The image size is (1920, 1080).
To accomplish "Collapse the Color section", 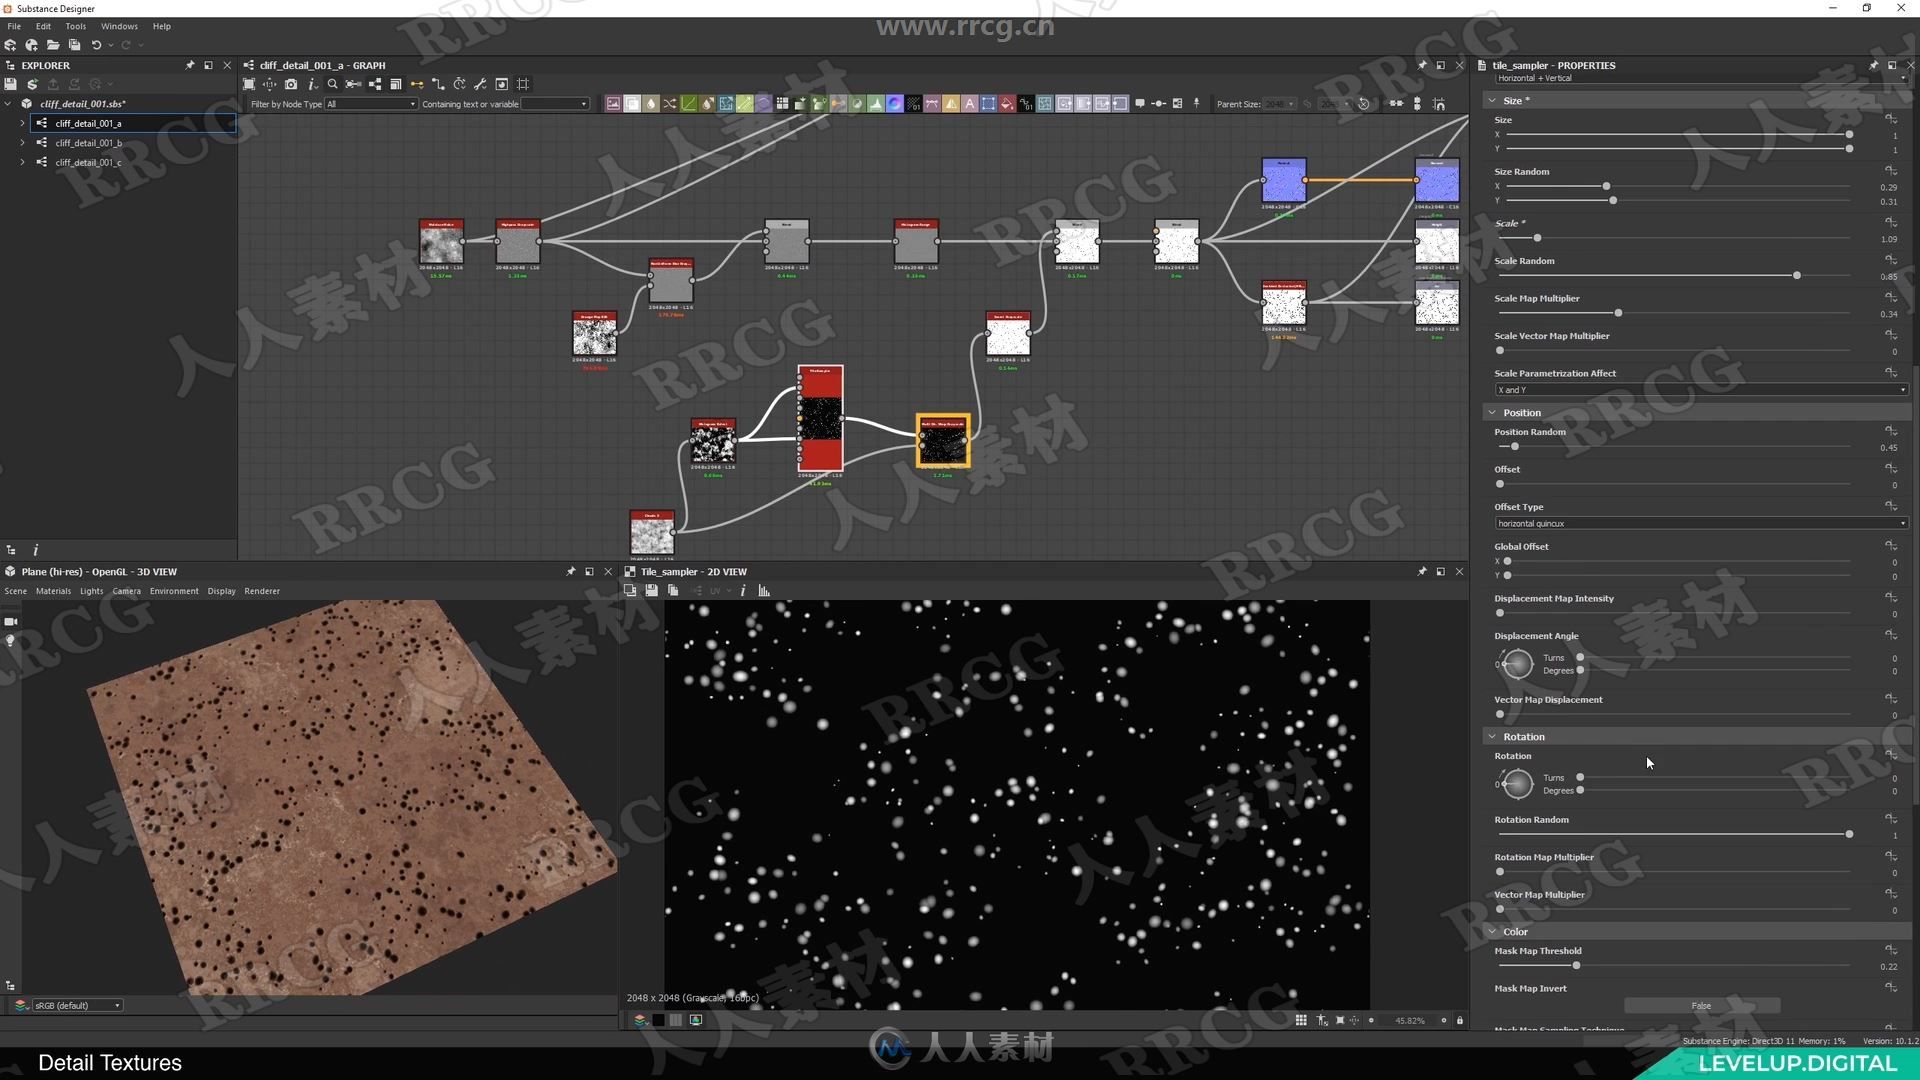I will tap(1493, 931).
